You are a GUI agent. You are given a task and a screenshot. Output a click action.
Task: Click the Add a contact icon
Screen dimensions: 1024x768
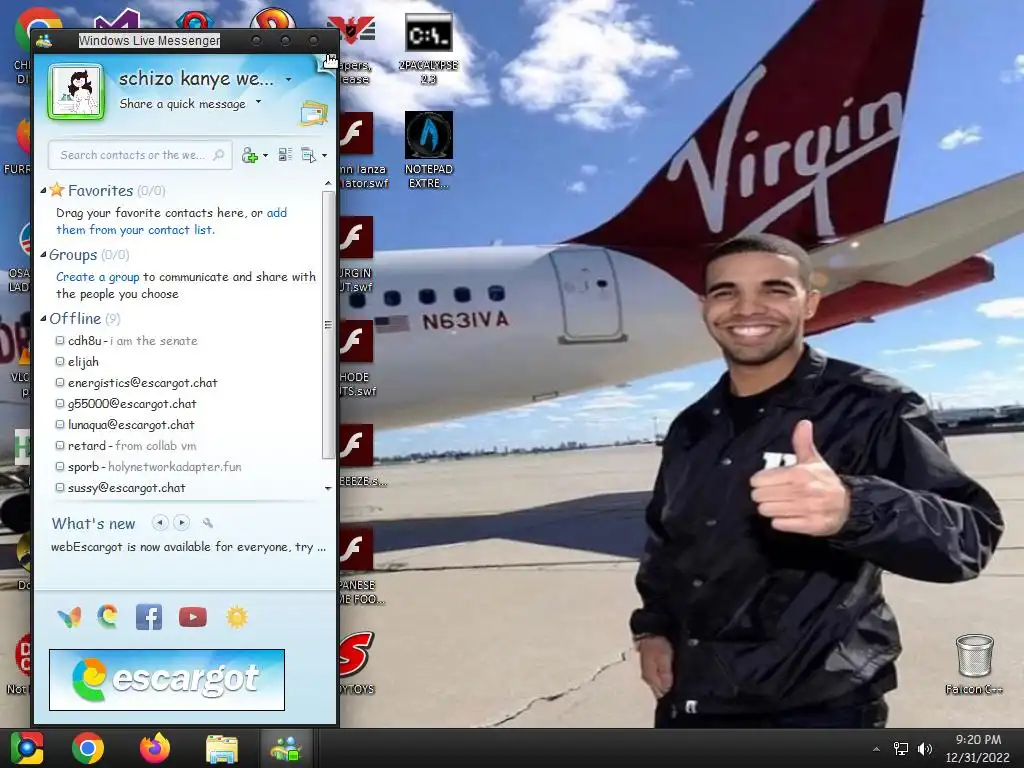point(249,155)
